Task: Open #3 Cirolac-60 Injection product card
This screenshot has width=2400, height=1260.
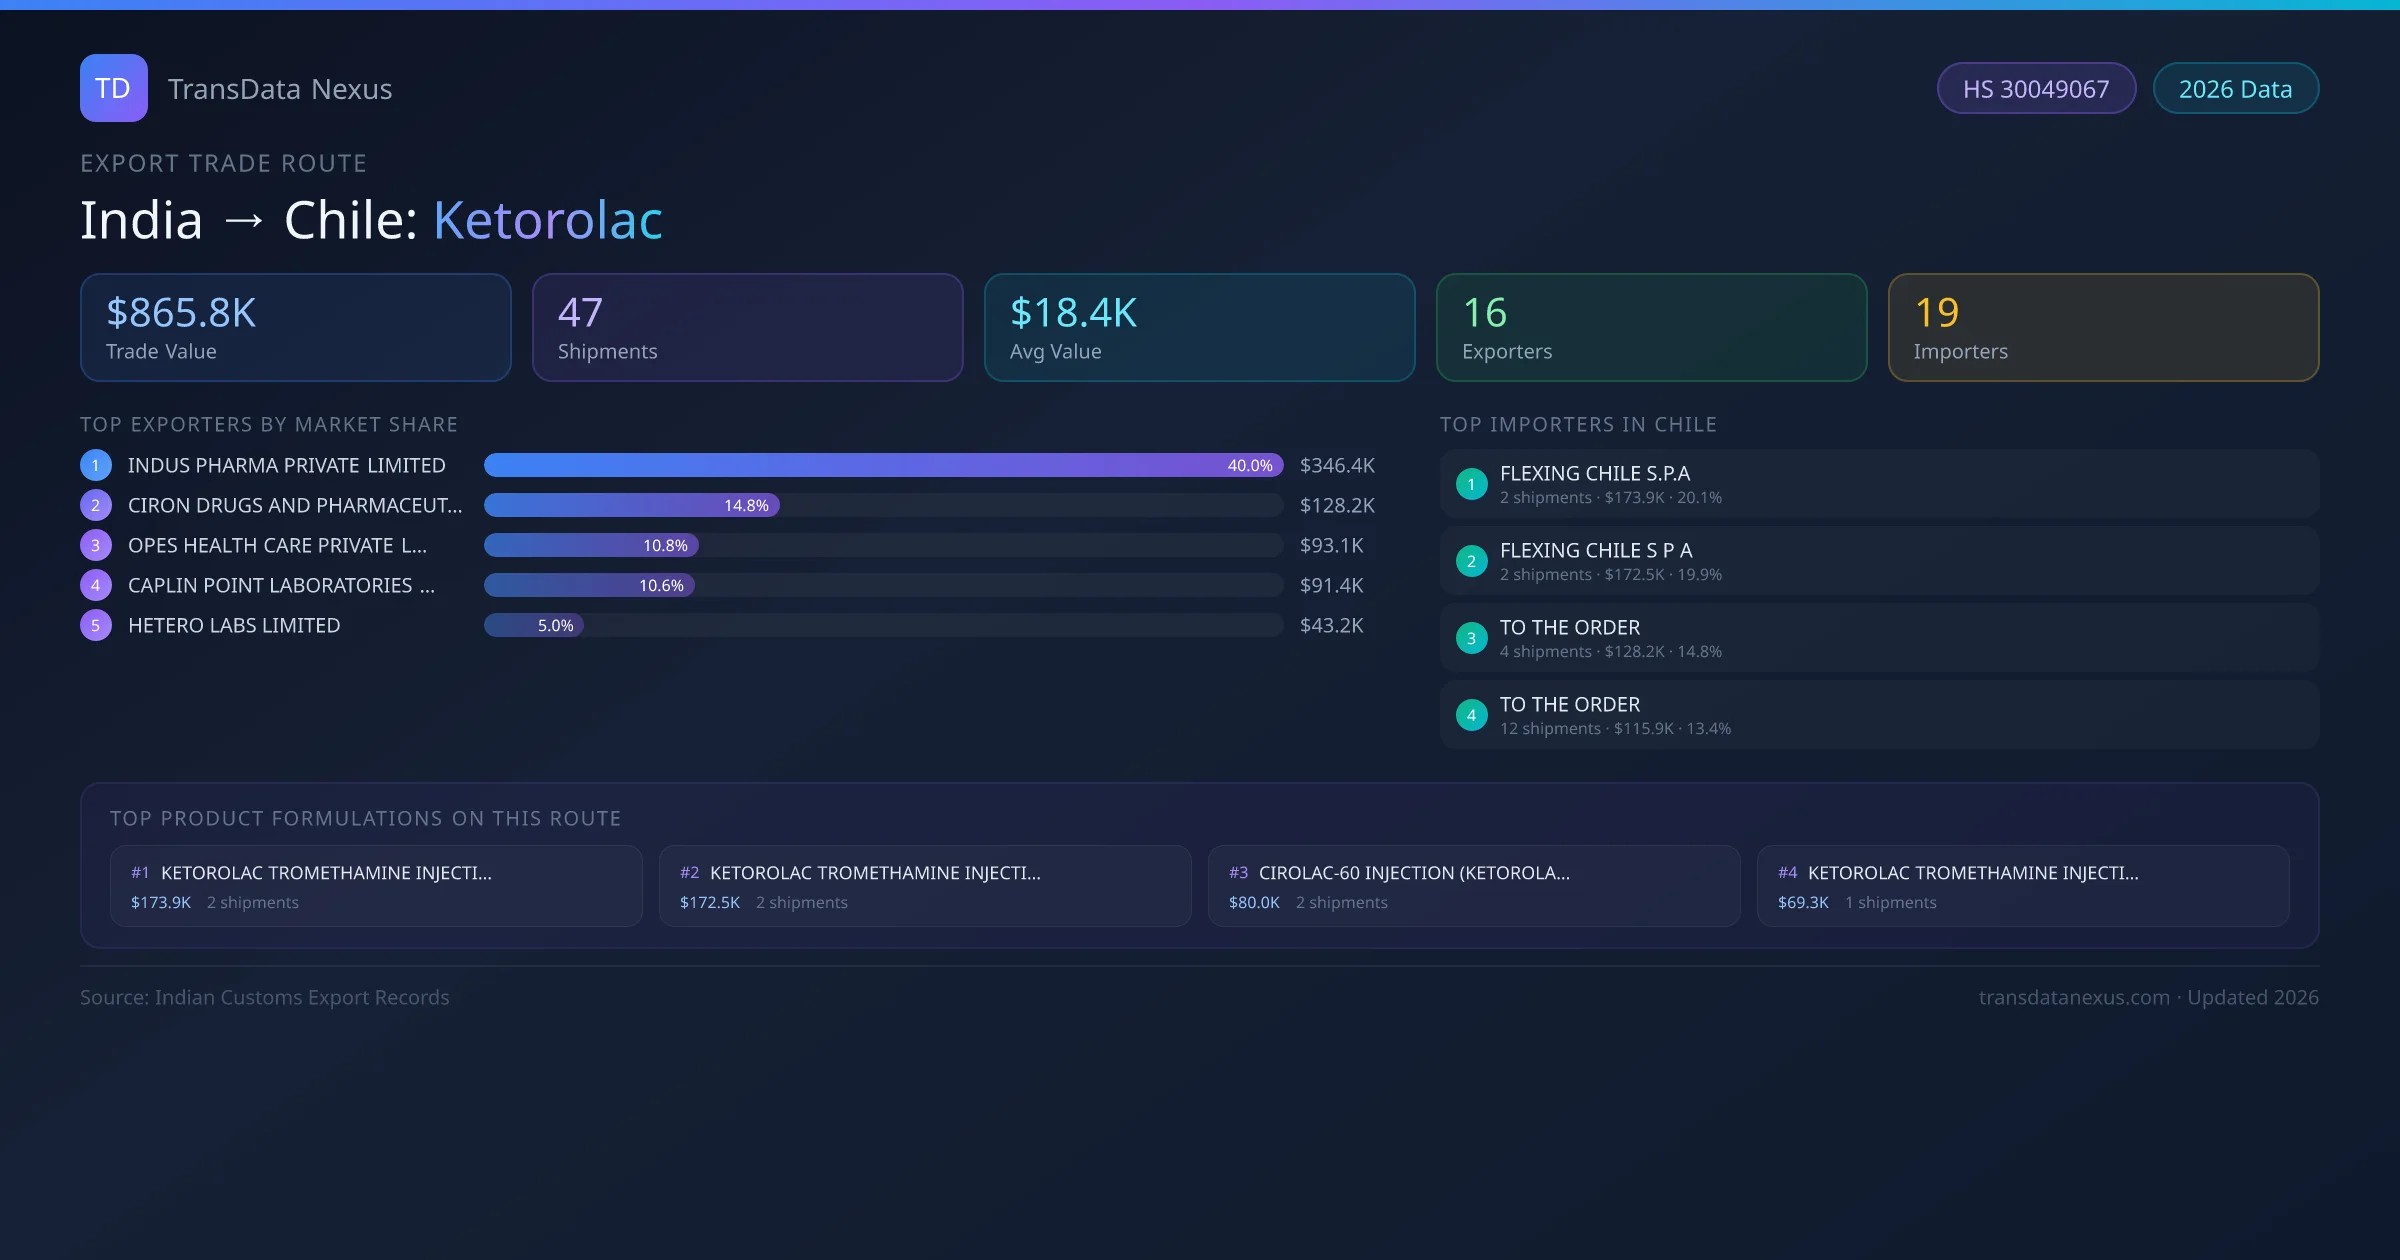Action: [x=1473, y=886]
